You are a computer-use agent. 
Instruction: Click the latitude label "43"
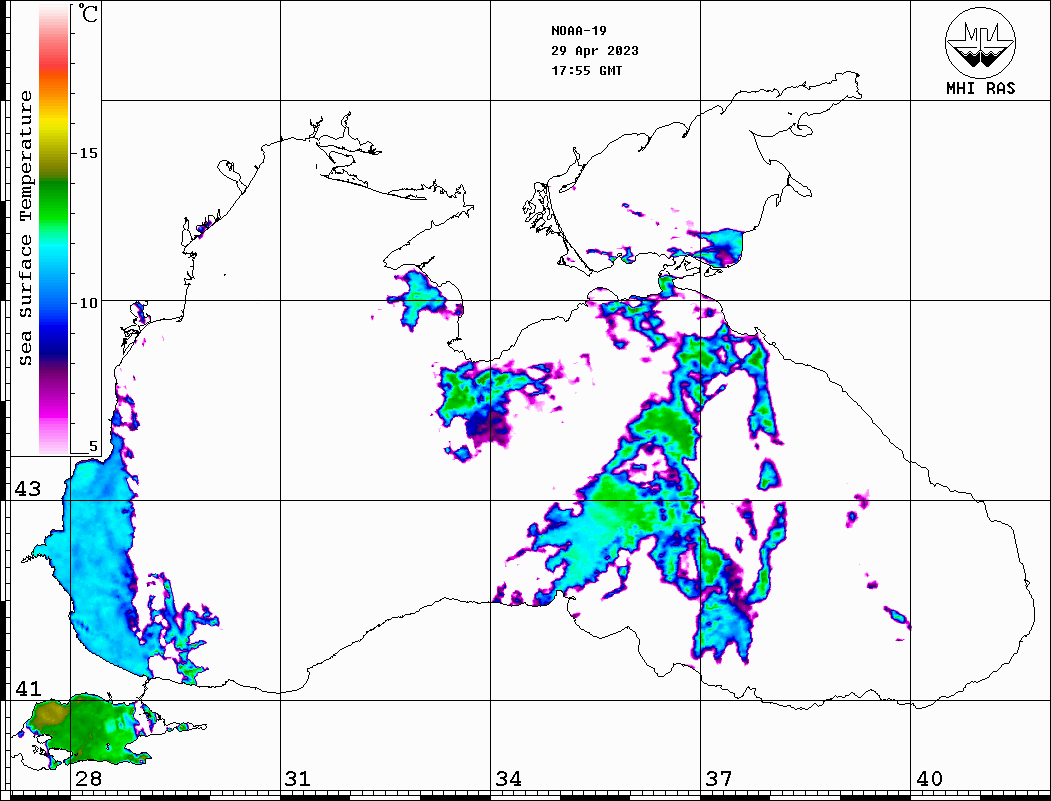(28, 489)
